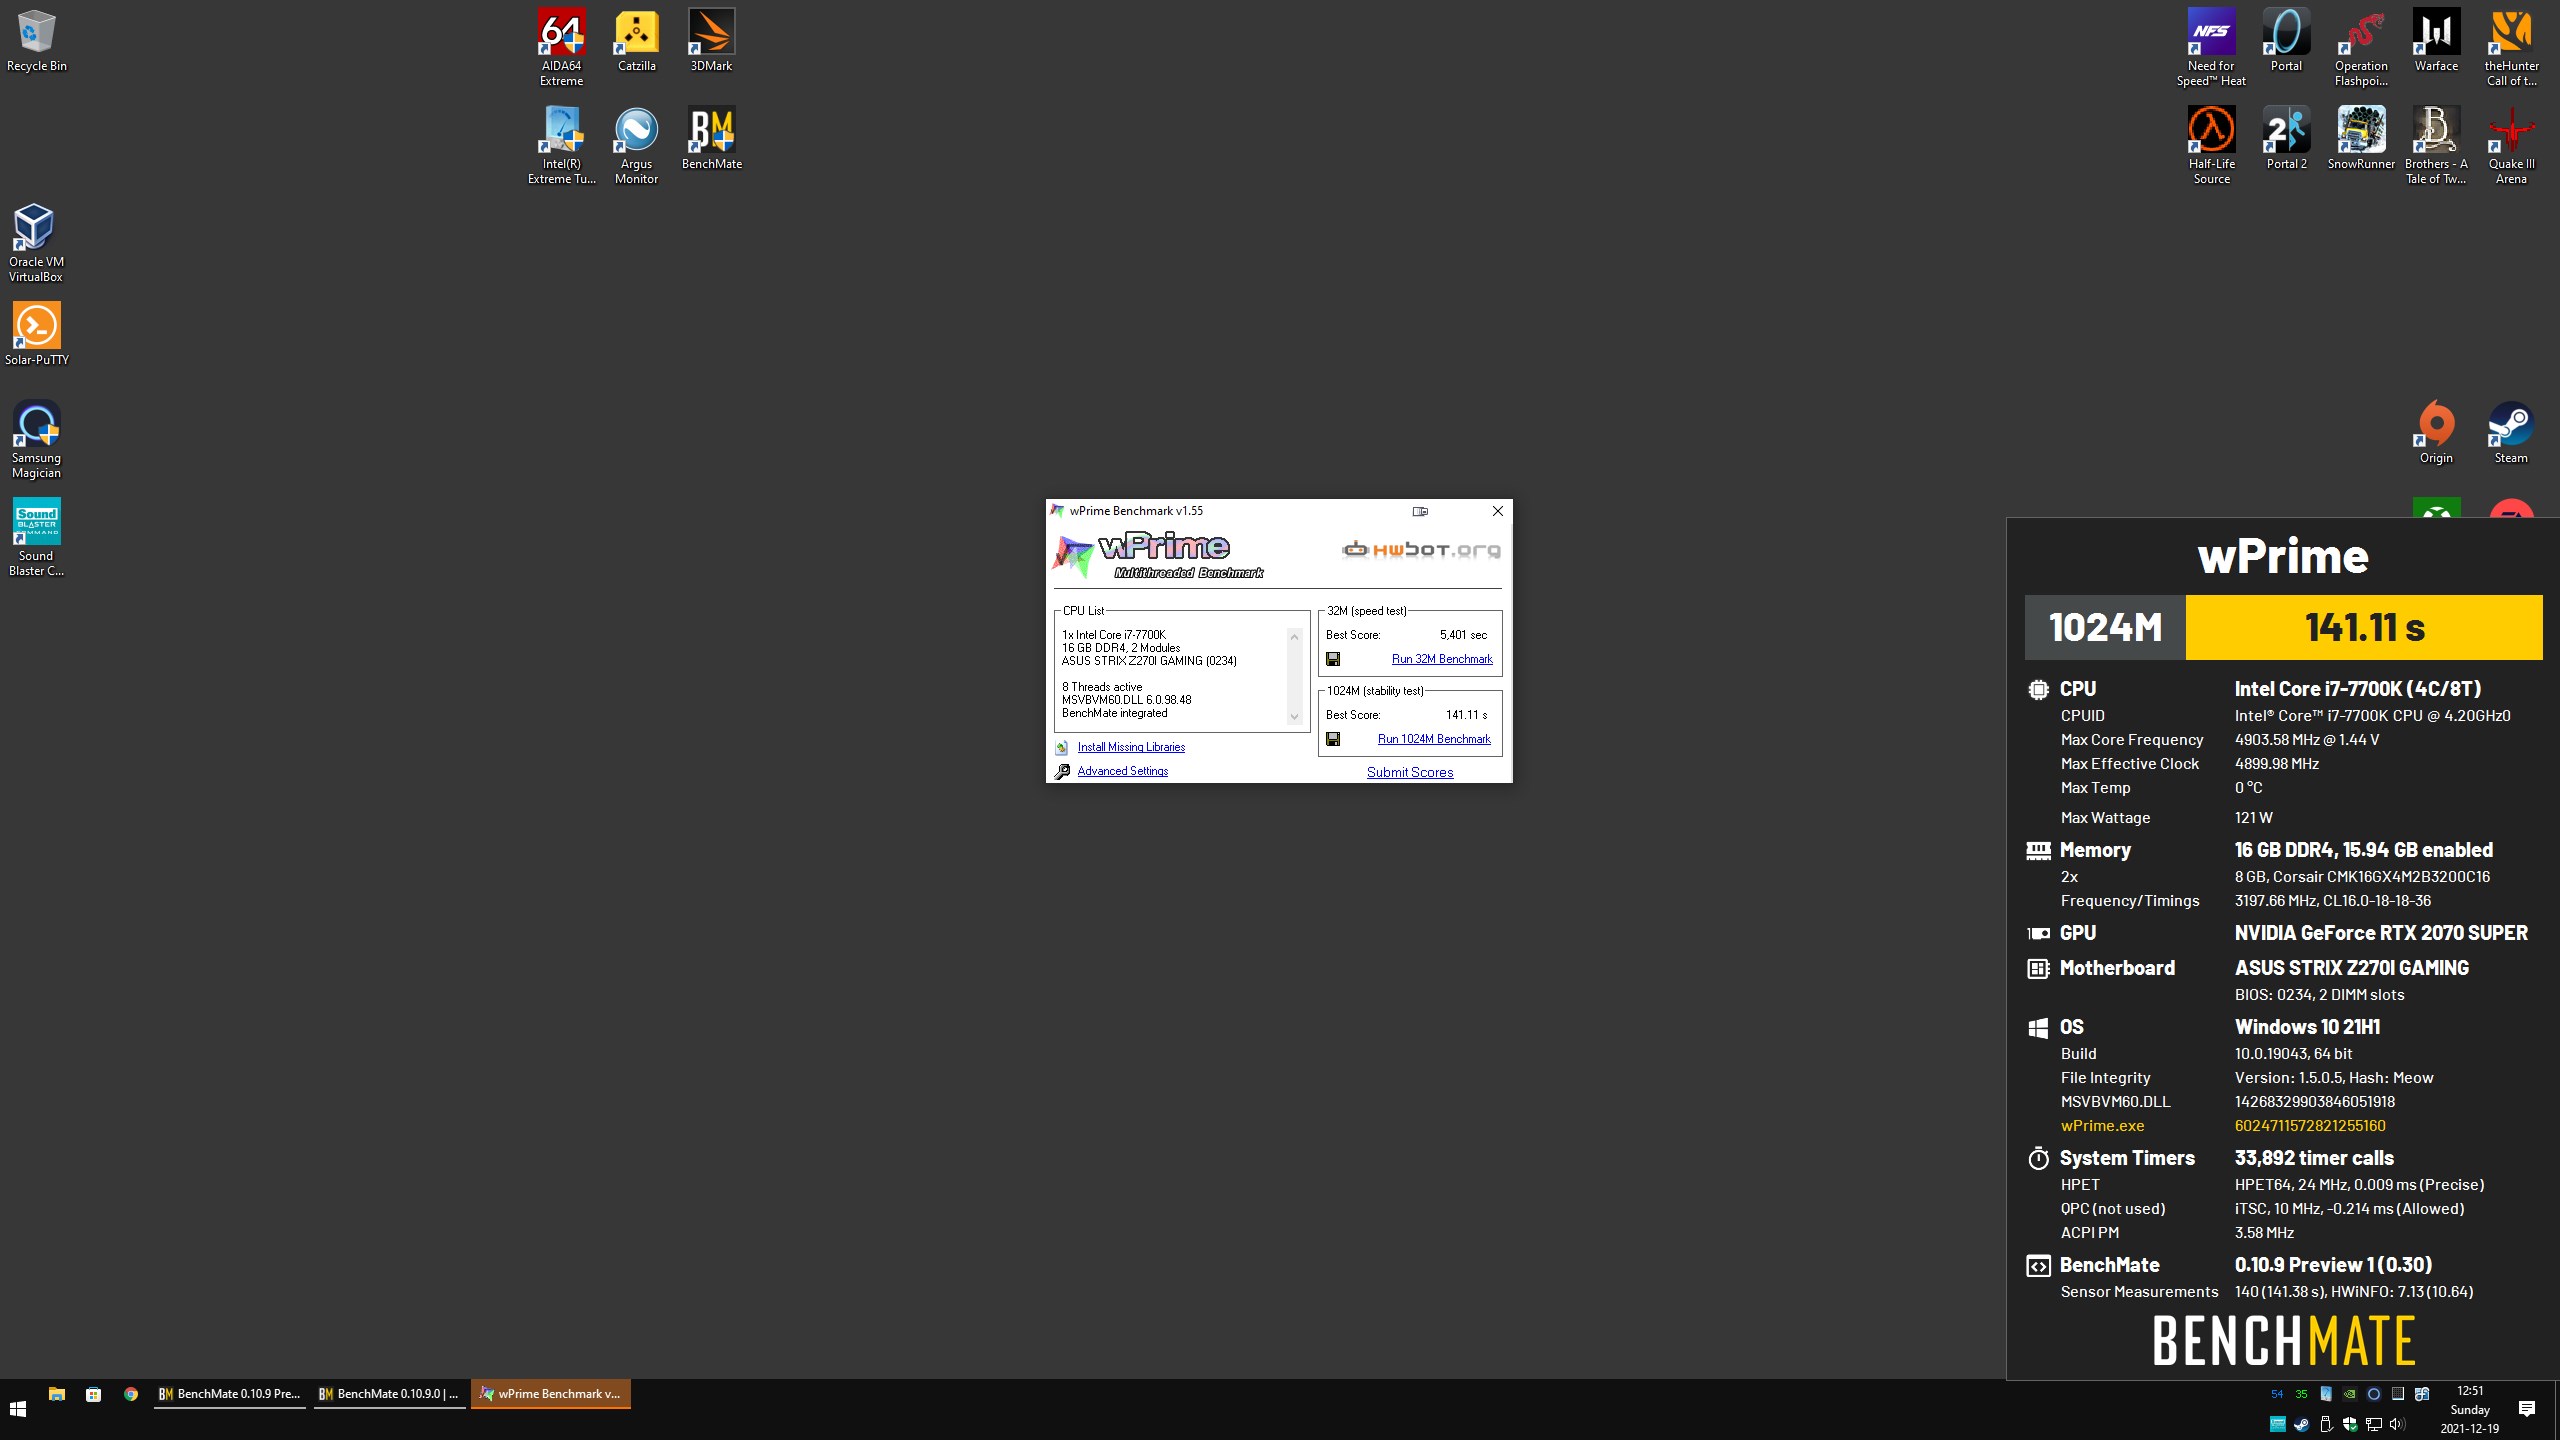
Task: Select the Quake III Arena shortcut
Action: pos(2511,145)
